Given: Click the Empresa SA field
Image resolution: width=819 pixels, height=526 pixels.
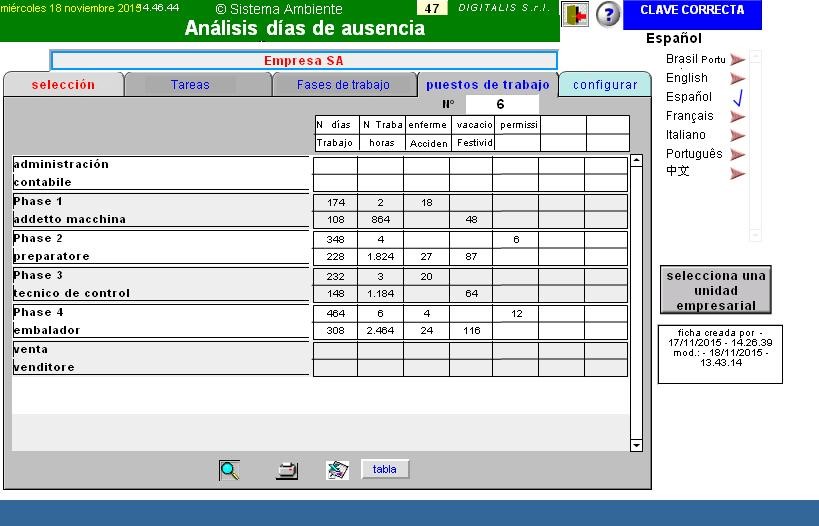Looking at the screenshot, I should point(304,61).
